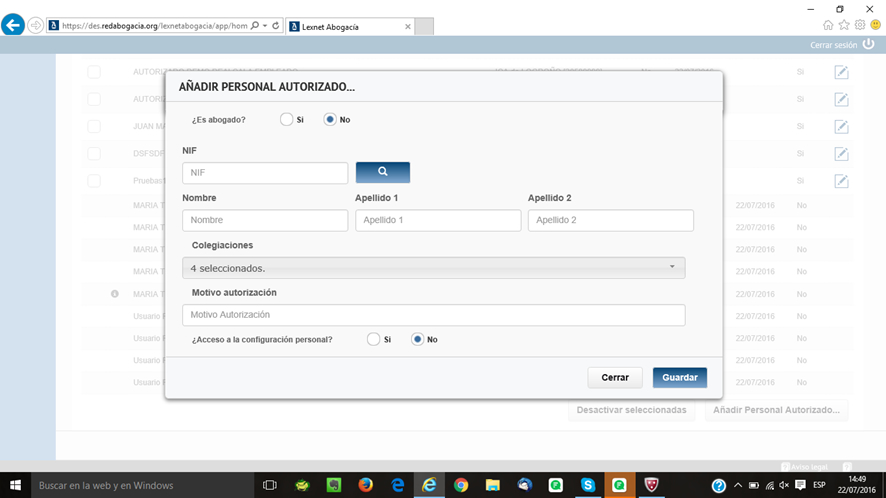Click into the Motivo Autorización field
The height and width of the screenshot is (498, 886).
tap(433, 315)
